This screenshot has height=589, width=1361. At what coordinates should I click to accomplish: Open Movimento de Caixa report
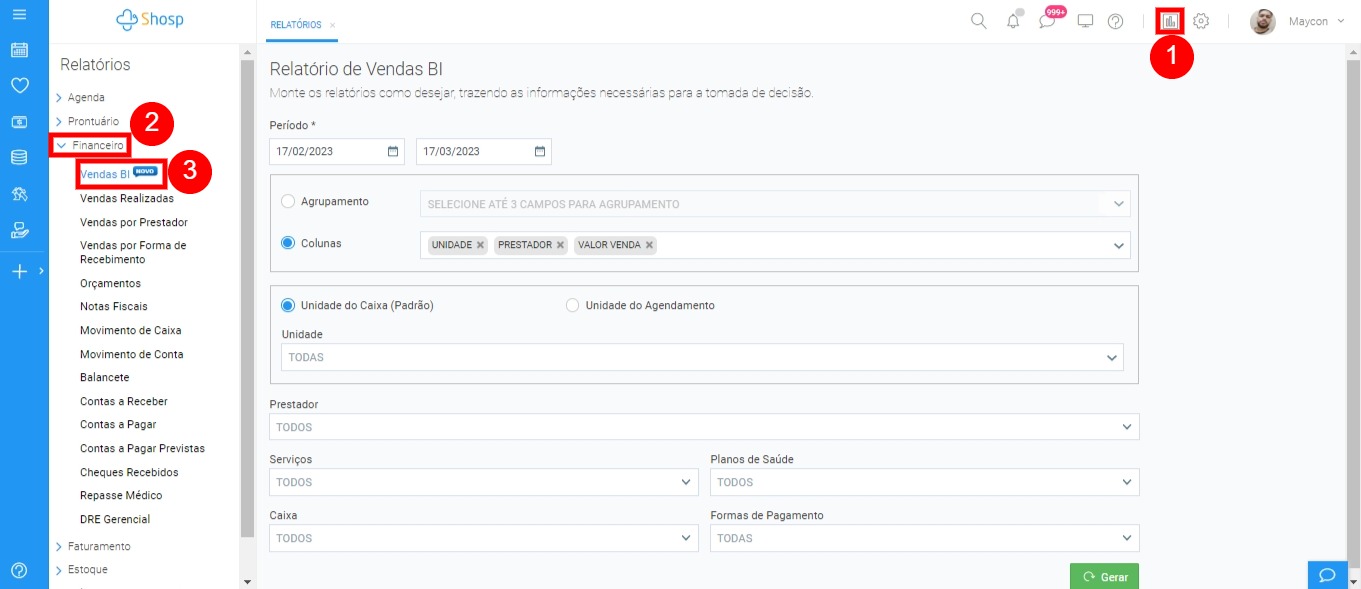[131, 330]
